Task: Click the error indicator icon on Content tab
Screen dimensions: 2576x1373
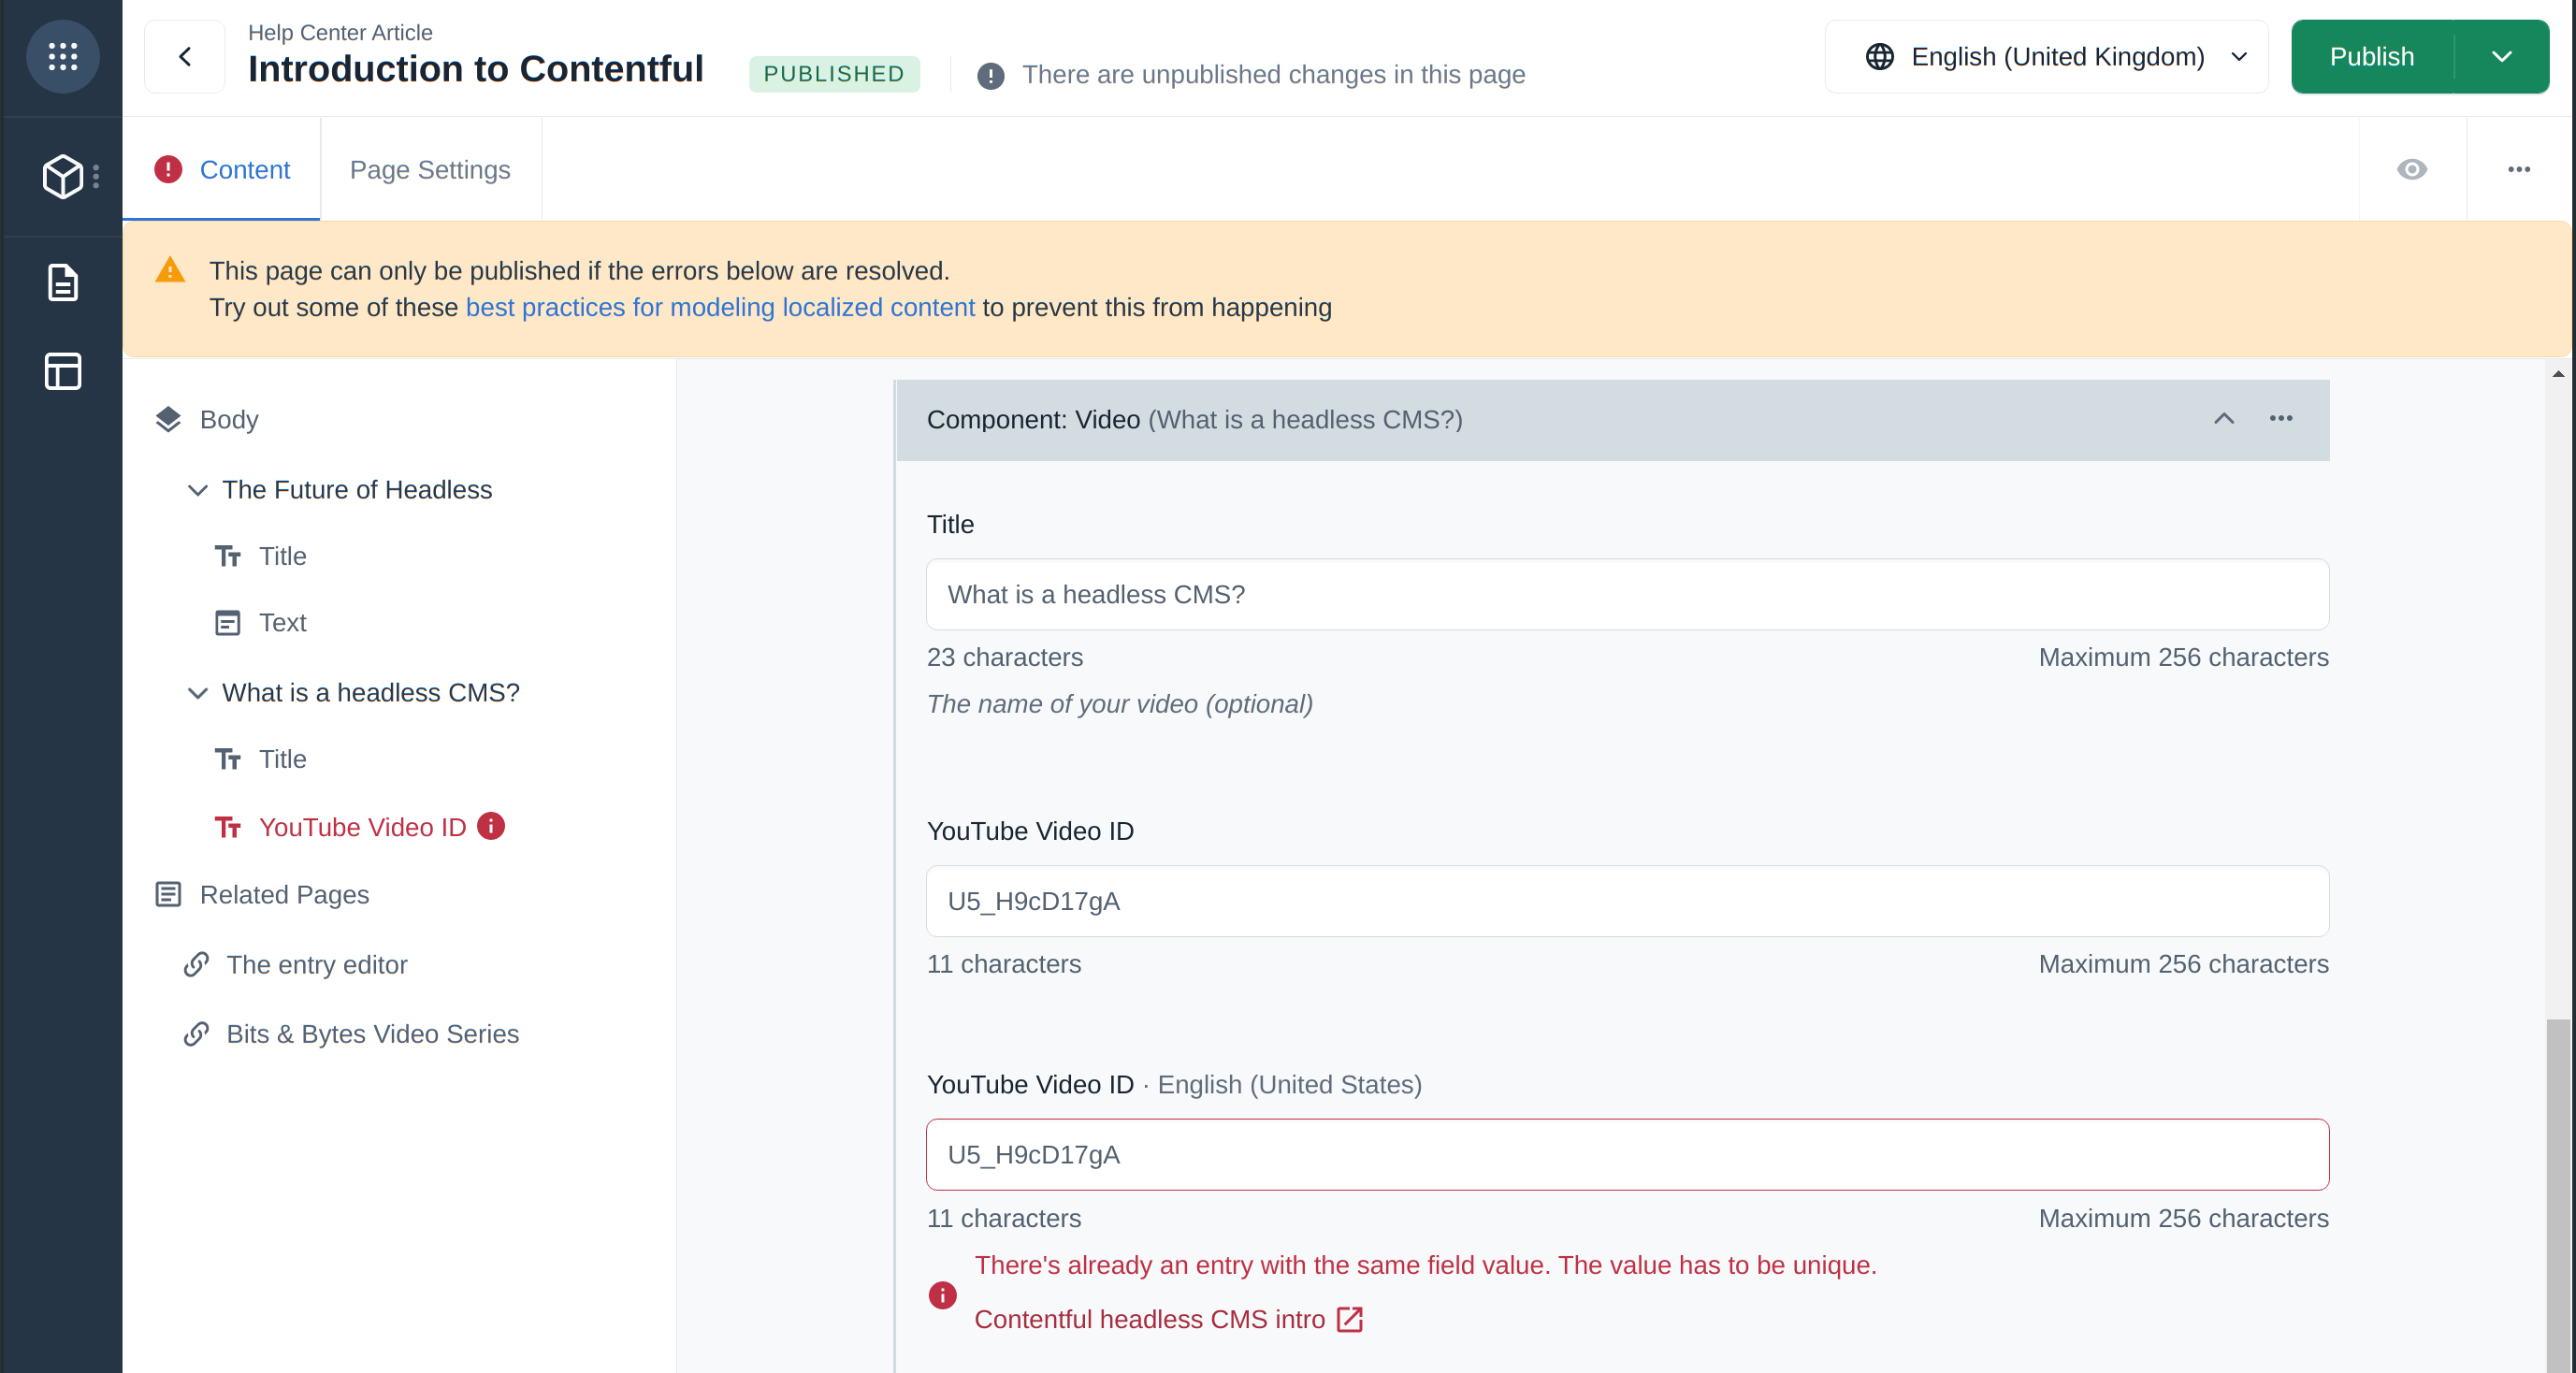Action: 168,168
